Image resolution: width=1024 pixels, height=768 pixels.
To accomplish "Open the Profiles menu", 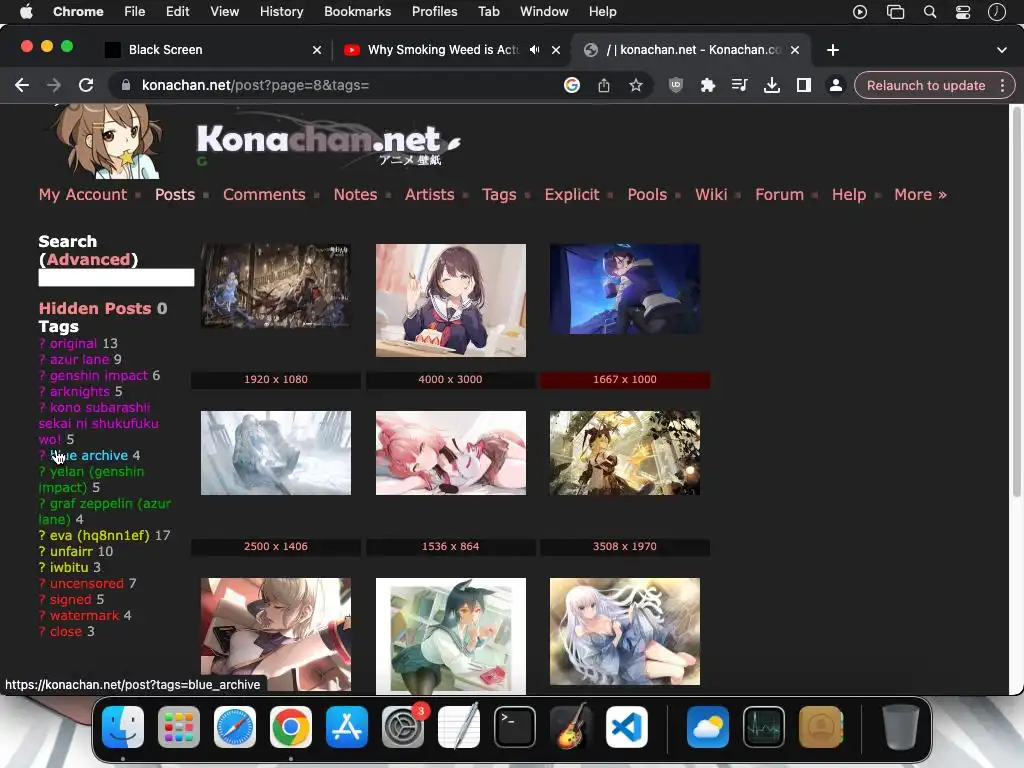I will (434, 12).
